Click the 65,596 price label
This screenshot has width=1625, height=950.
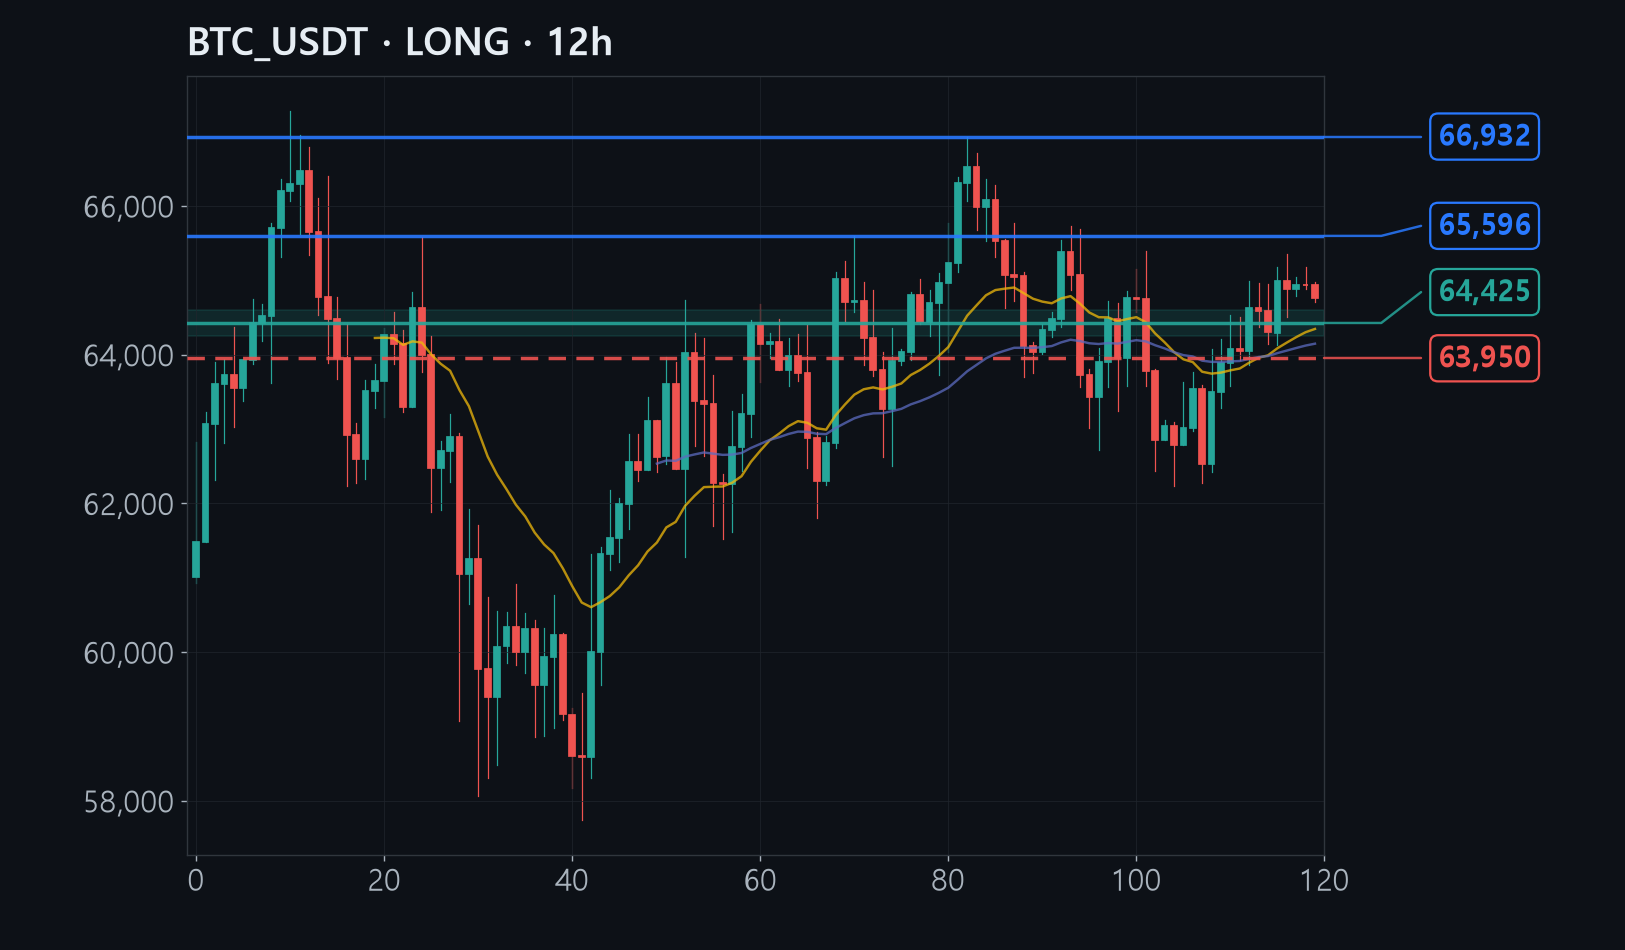(x=1484, y=225)
